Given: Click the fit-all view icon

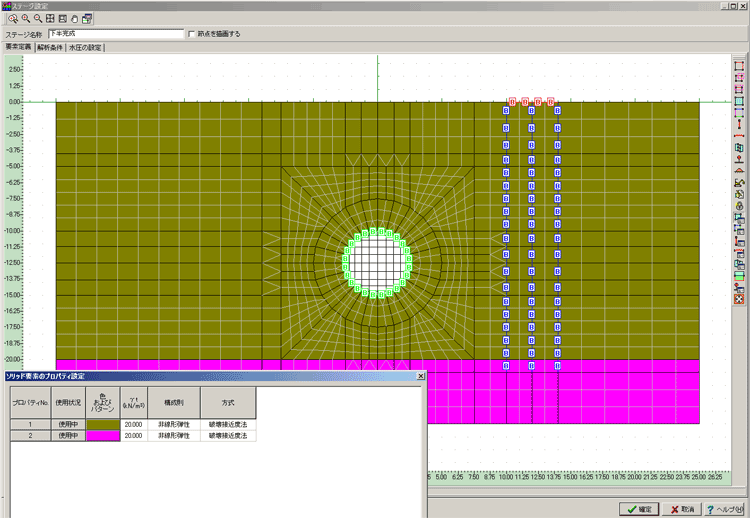Looking at the screenshot, I should tap(50, 19).
